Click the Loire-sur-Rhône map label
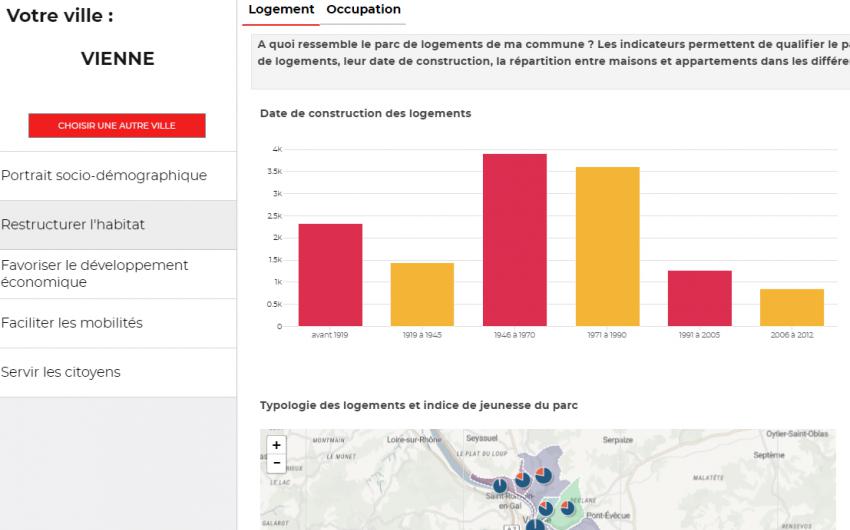Viewport: 850px width, 530px height. tap(414, 439)
